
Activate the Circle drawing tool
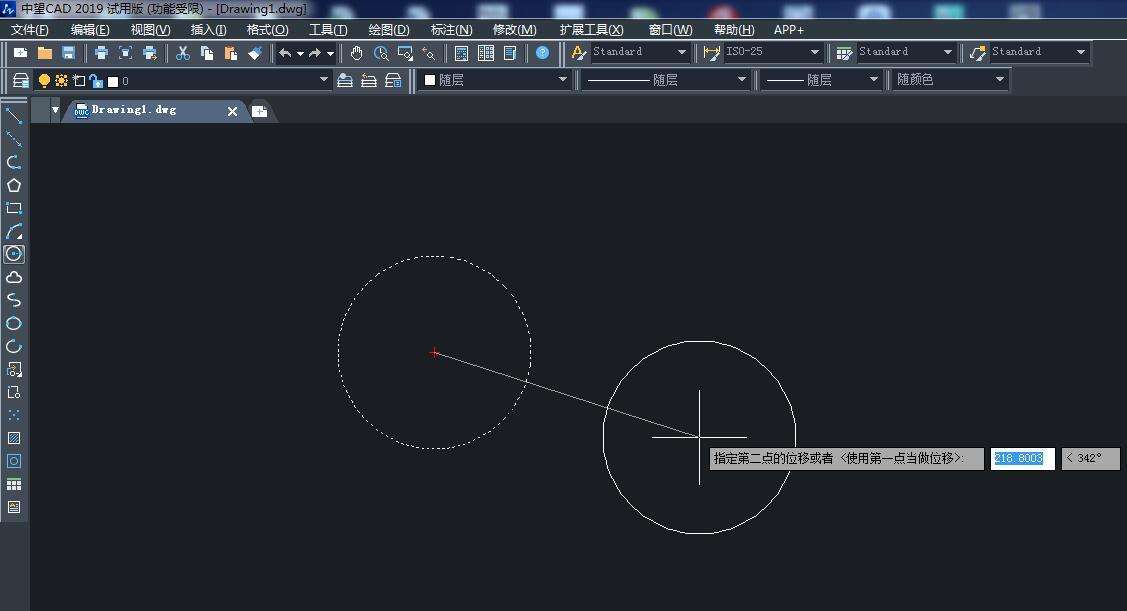(14, 254)
